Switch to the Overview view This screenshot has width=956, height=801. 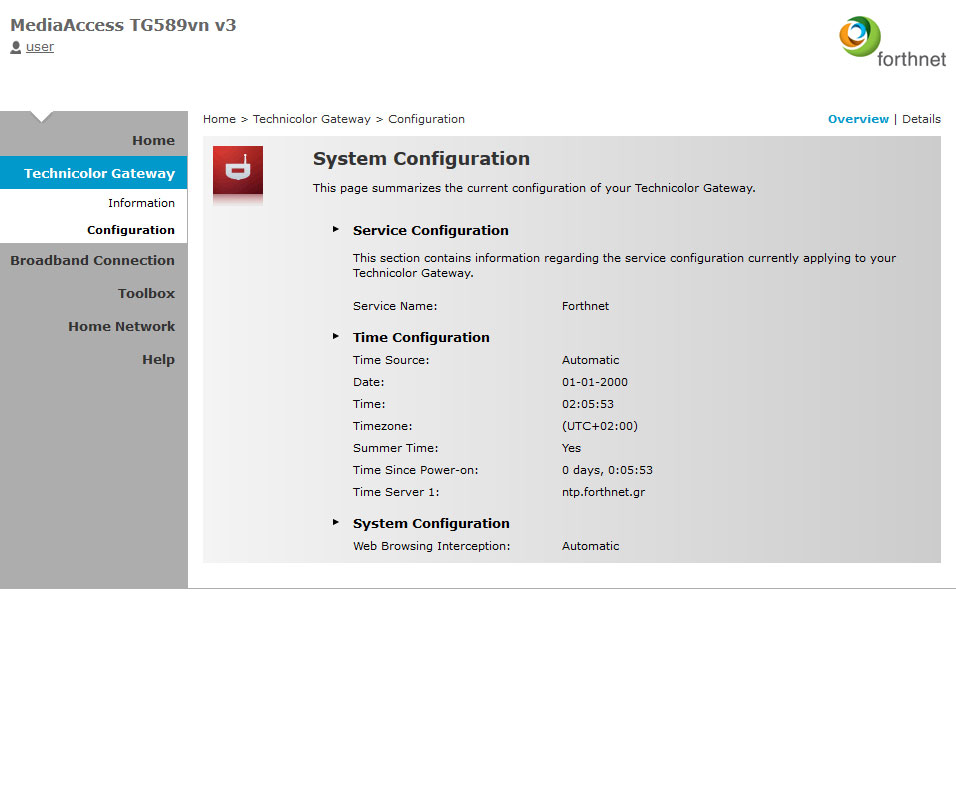[858, 119]
